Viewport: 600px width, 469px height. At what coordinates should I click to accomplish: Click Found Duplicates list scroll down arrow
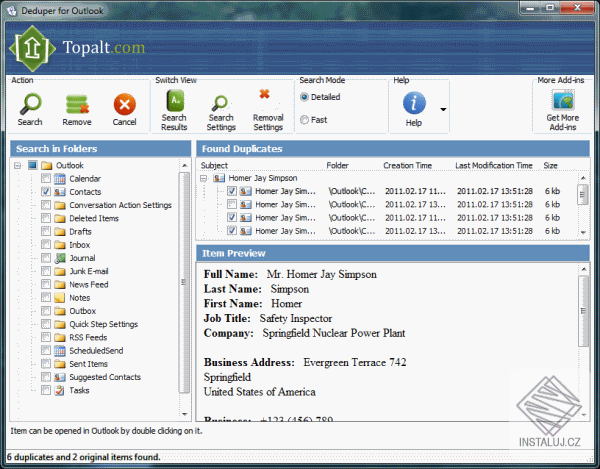(583, 232)
